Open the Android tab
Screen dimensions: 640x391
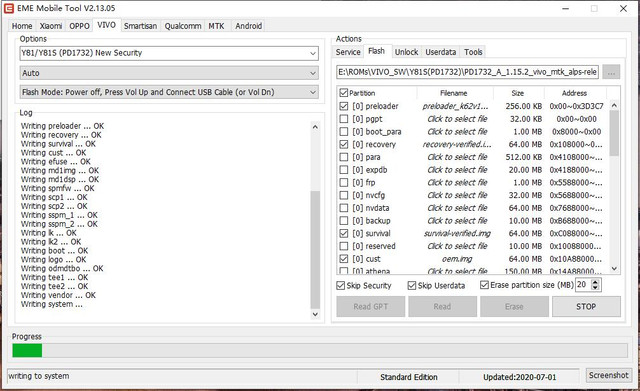coord(249,26)
